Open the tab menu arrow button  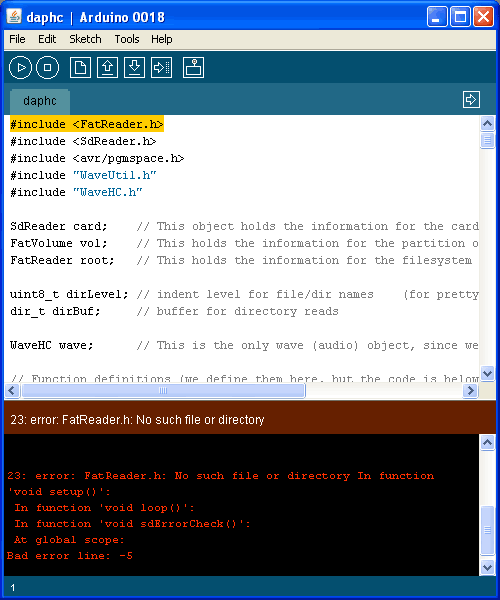coord(471,100)
